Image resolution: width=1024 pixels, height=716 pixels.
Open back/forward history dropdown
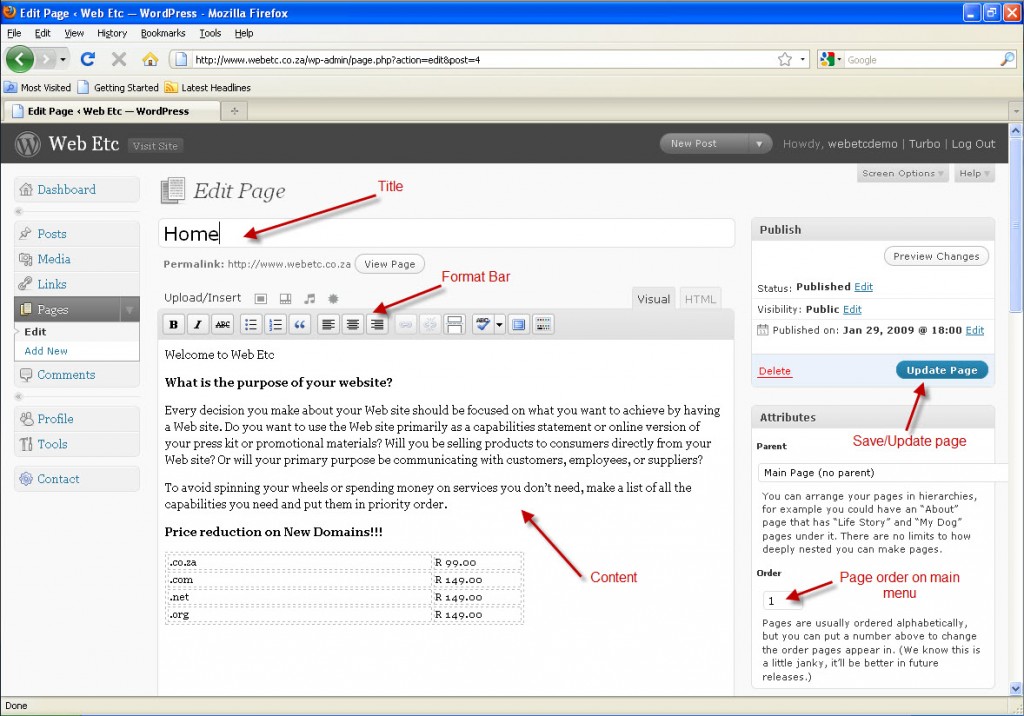(63, 59)
